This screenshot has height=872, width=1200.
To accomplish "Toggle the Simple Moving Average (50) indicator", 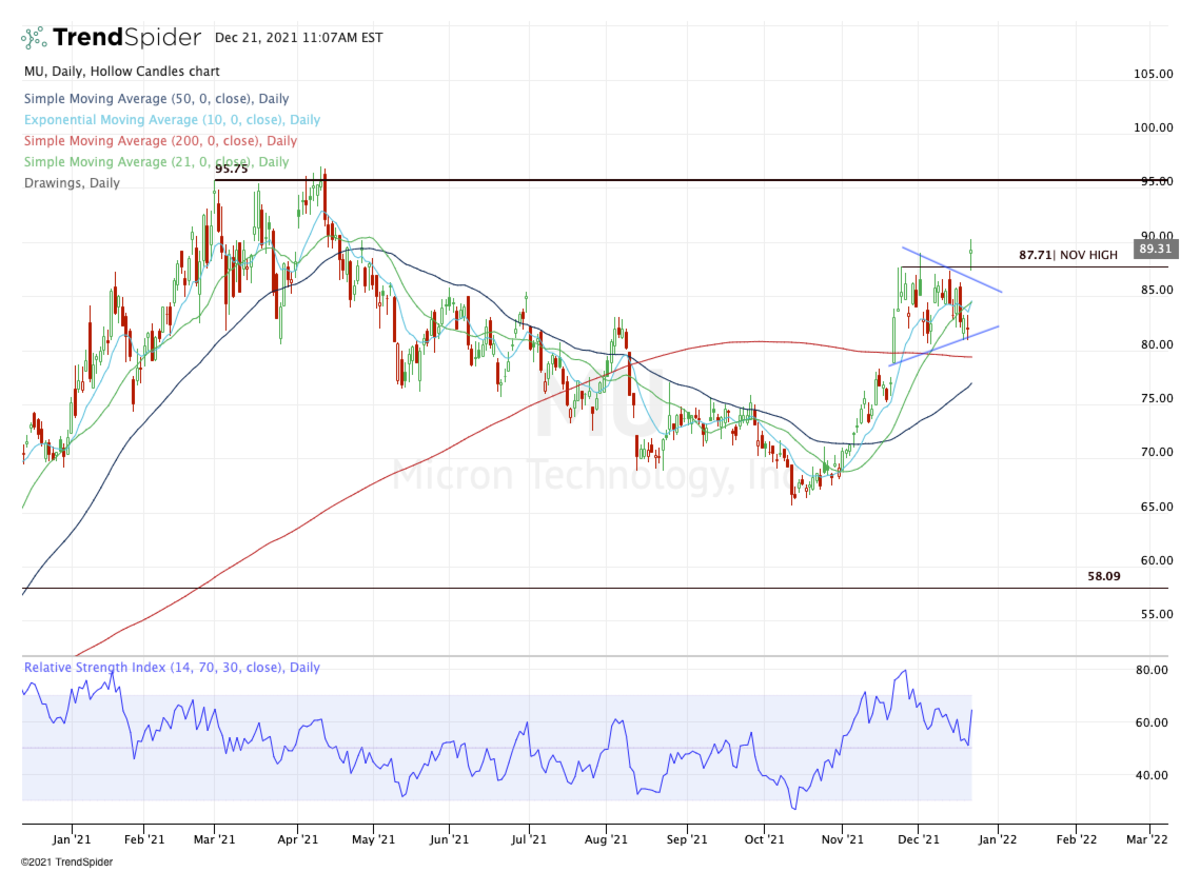I will pos(155,98).
